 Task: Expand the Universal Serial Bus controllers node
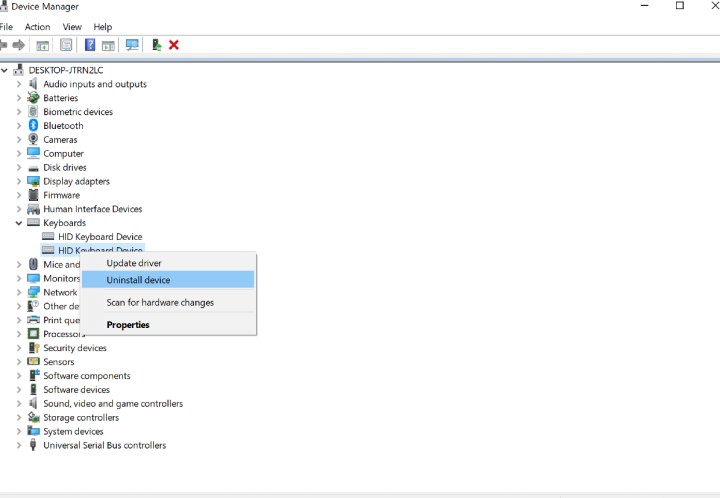tap(19, 446)
